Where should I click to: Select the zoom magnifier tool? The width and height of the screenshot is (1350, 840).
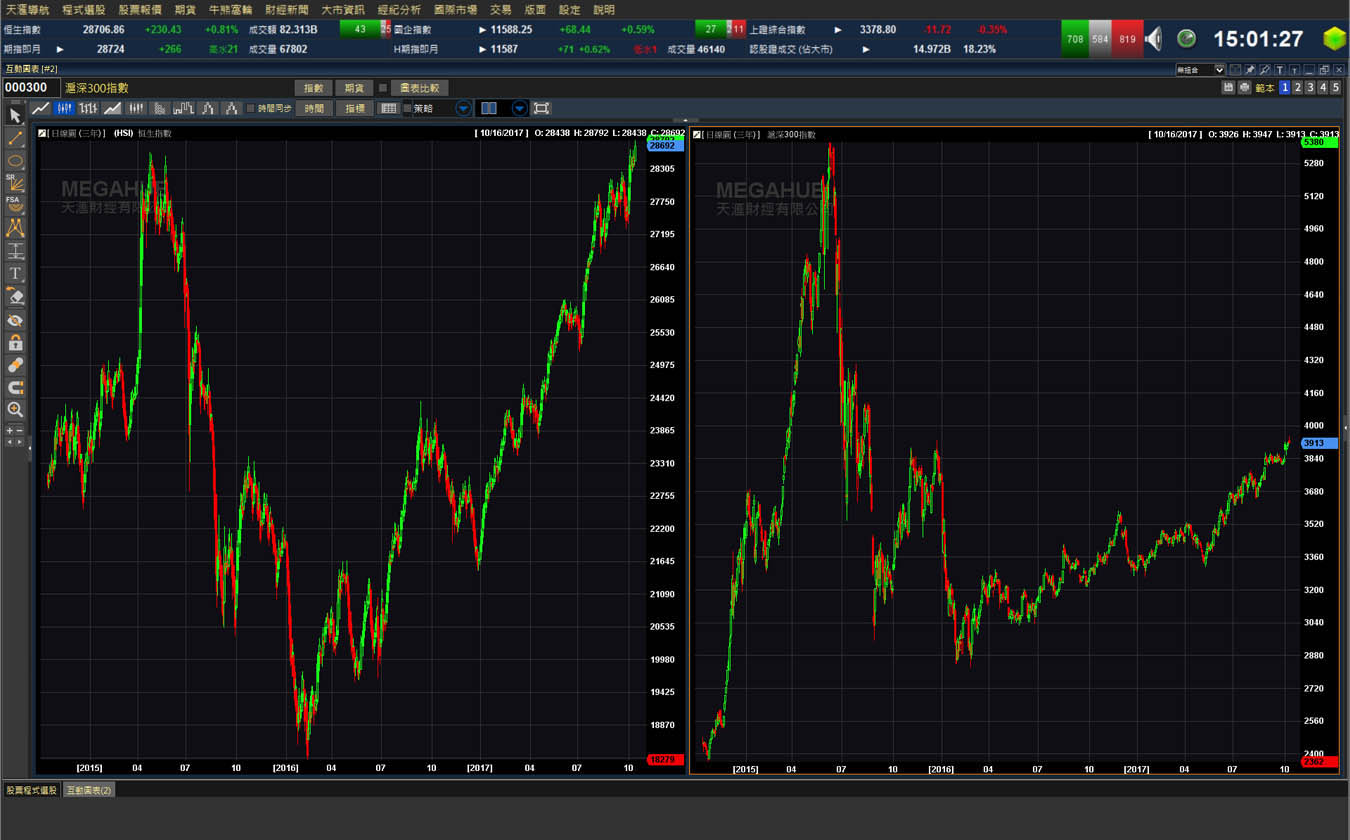tap(15, 409)
